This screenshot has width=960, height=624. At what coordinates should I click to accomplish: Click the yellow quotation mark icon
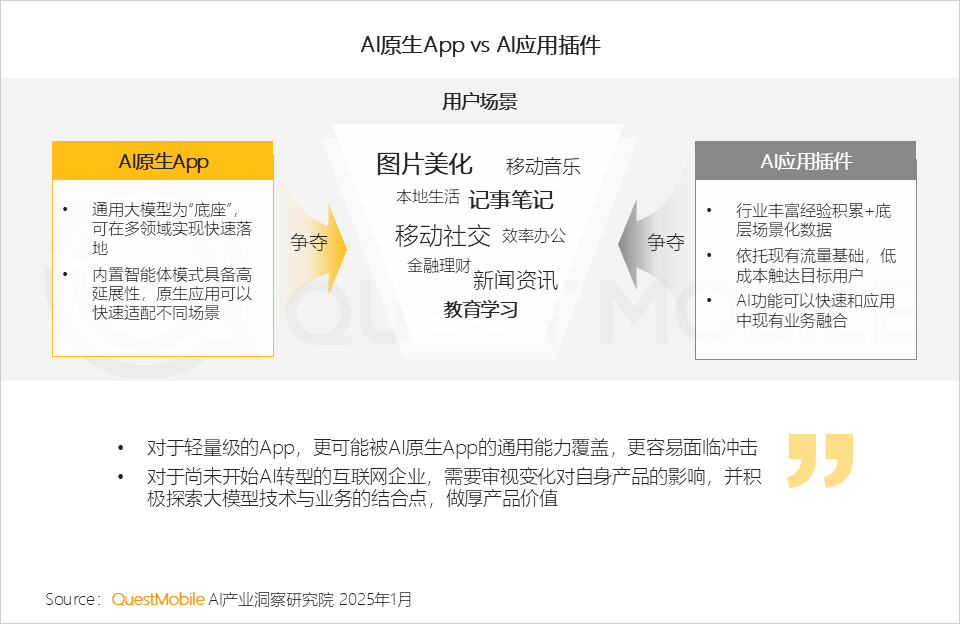pos(820,460)
